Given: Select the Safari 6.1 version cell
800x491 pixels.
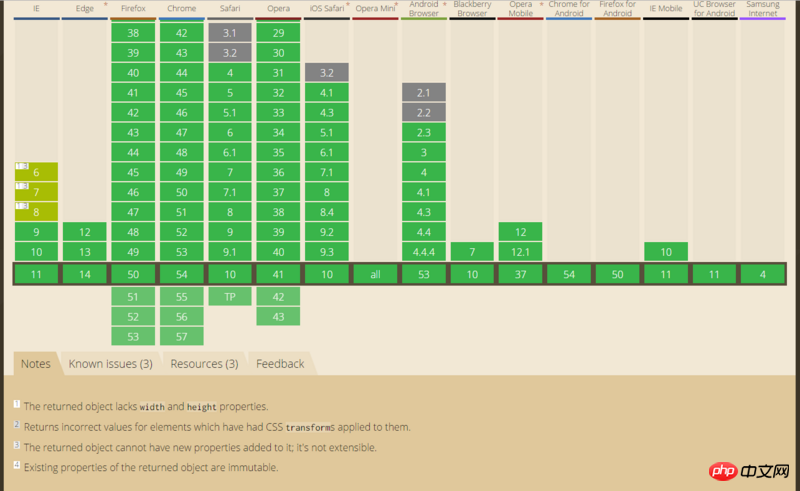Looking at the screenshot, I should point(230,152).
